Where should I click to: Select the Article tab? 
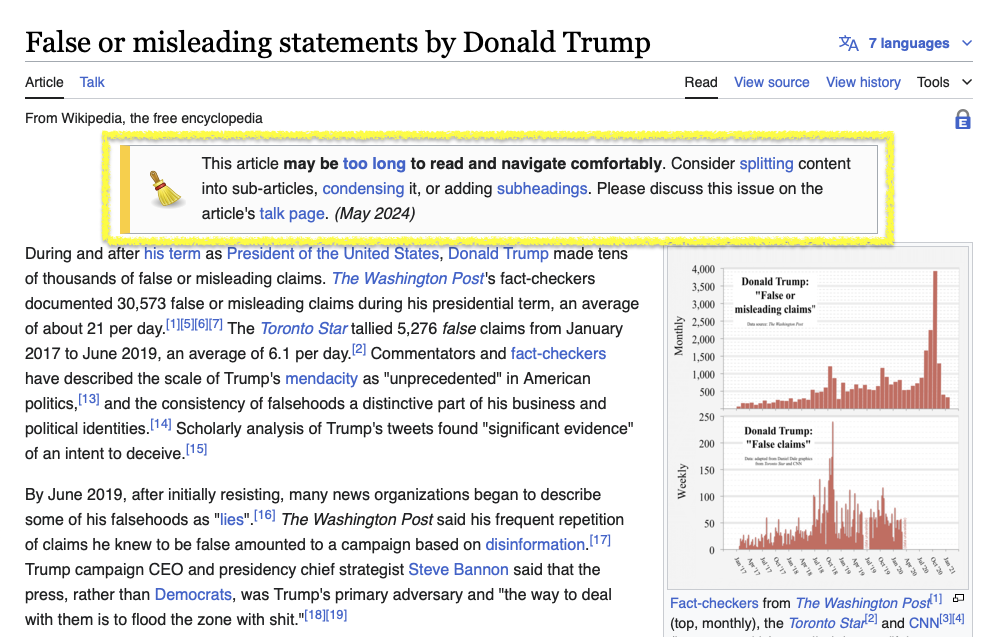coord(44,82)
